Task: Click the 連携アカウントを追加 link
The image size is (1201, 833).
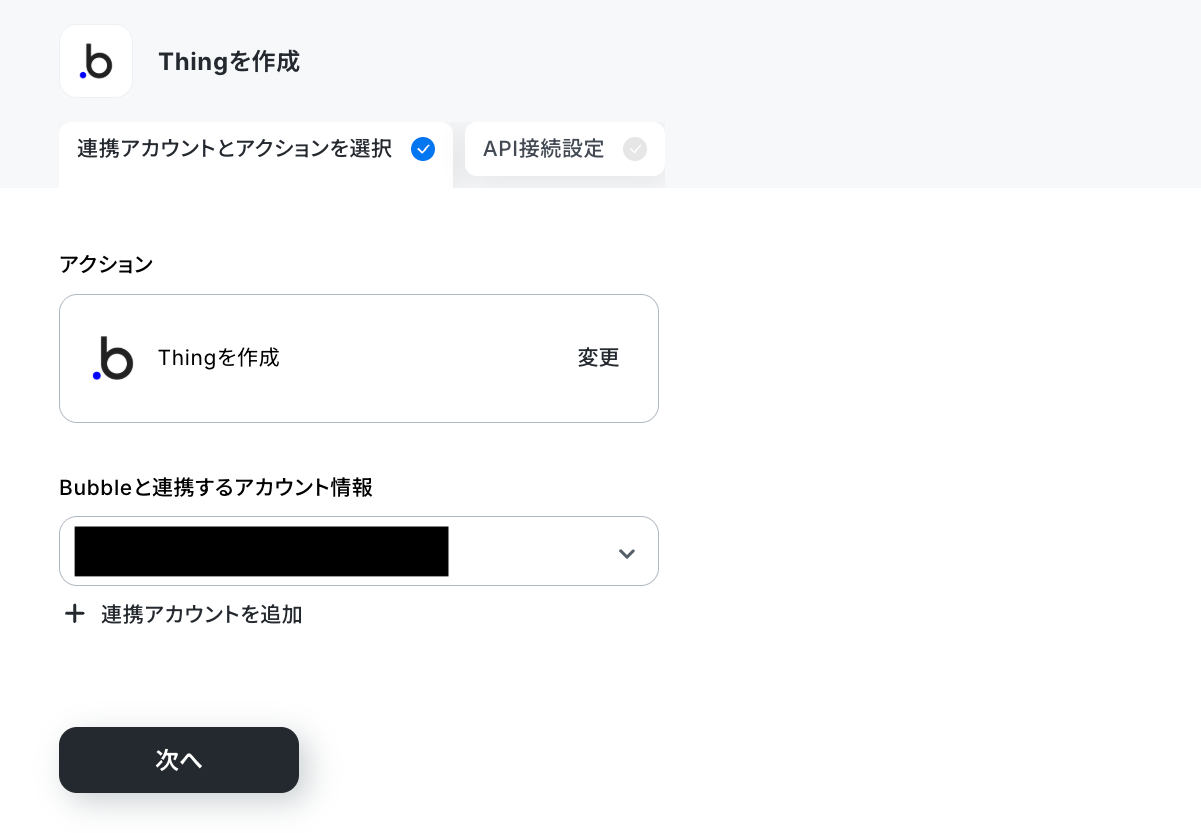Action: [201, 614]
